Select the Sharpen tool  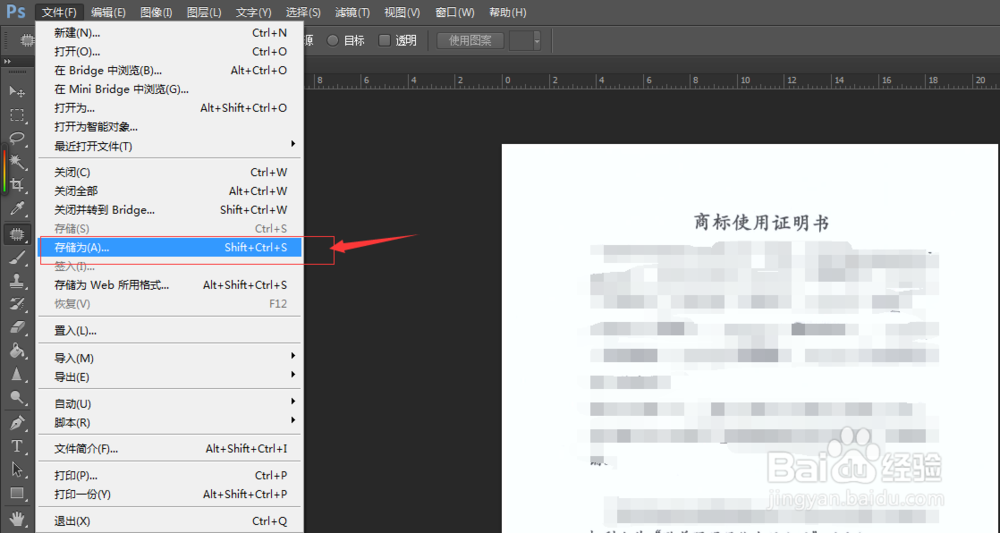(x=17, y=374)
